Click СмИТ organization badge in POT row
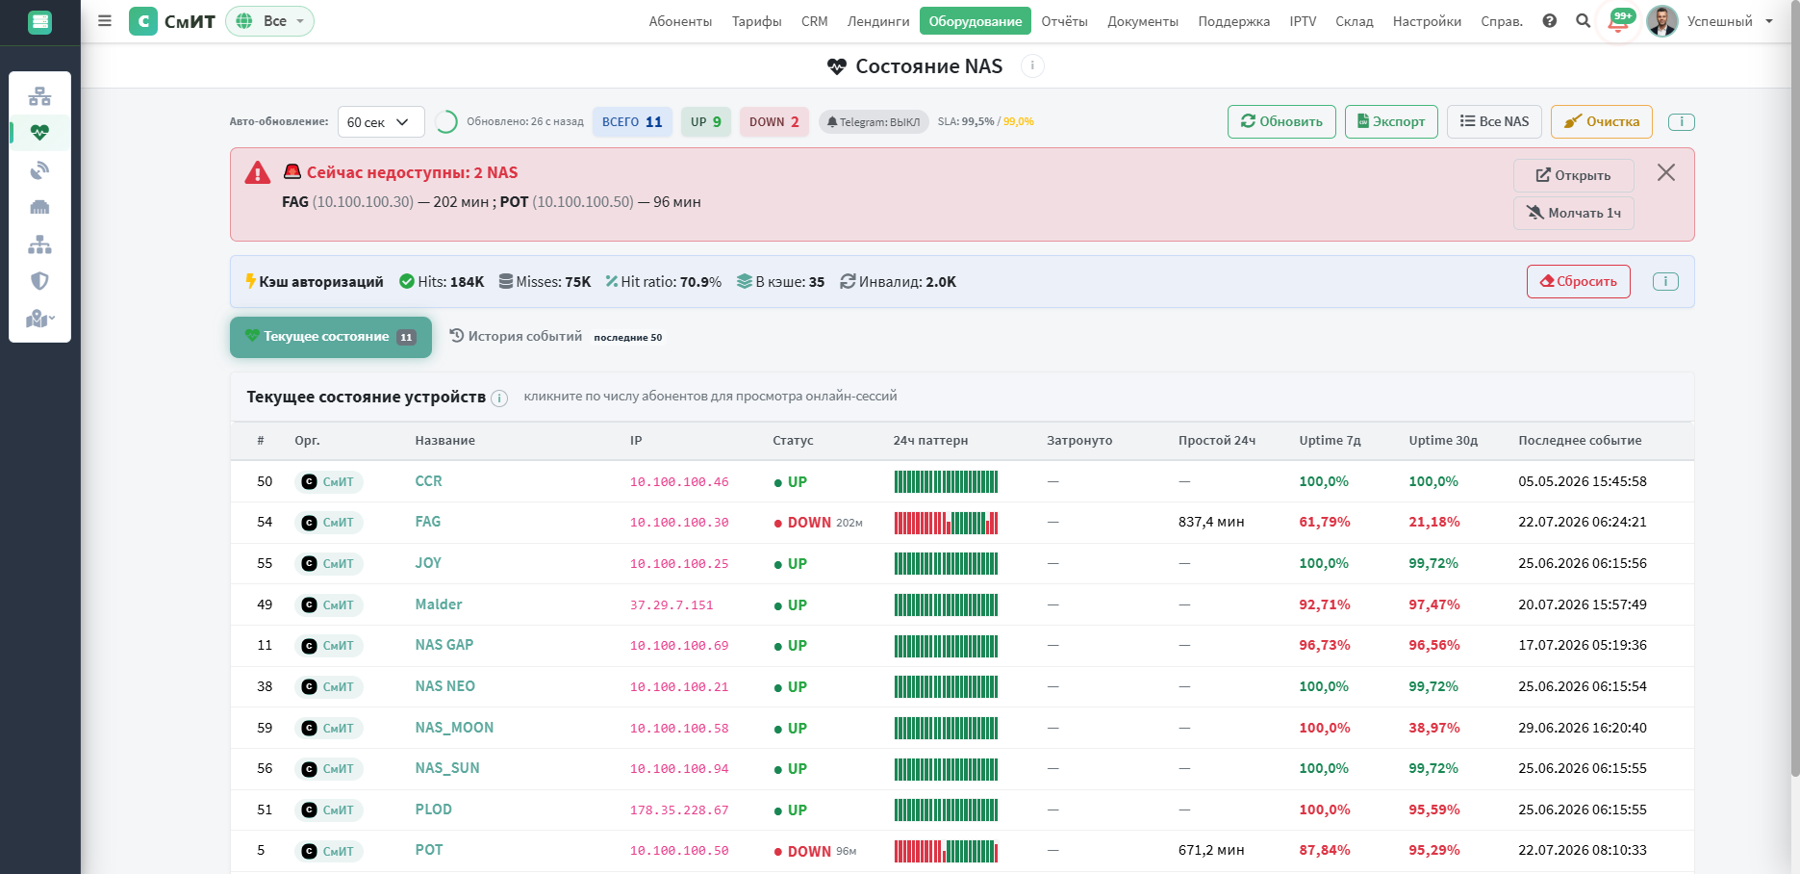 click(329, 851)
